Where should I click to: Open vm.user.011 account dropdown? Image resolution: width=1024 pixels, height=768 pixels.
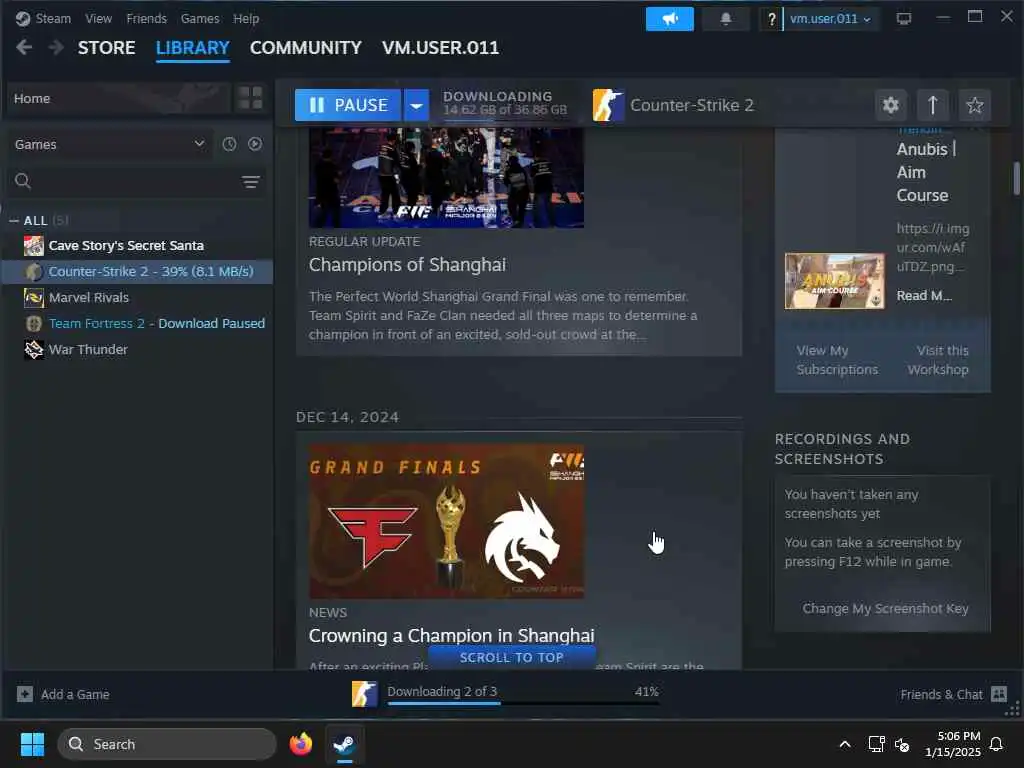[831, 19]
